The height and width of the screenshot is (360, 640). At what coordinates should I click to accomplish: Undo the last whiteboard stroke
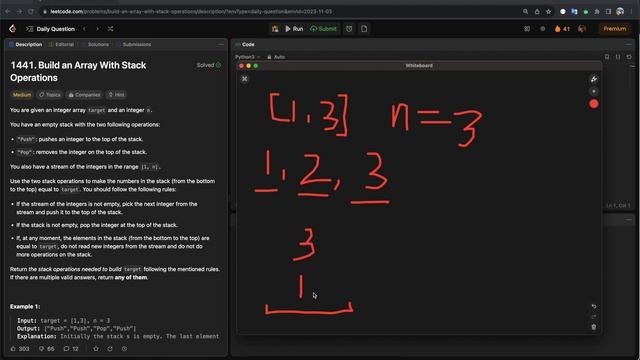point(594,306)
